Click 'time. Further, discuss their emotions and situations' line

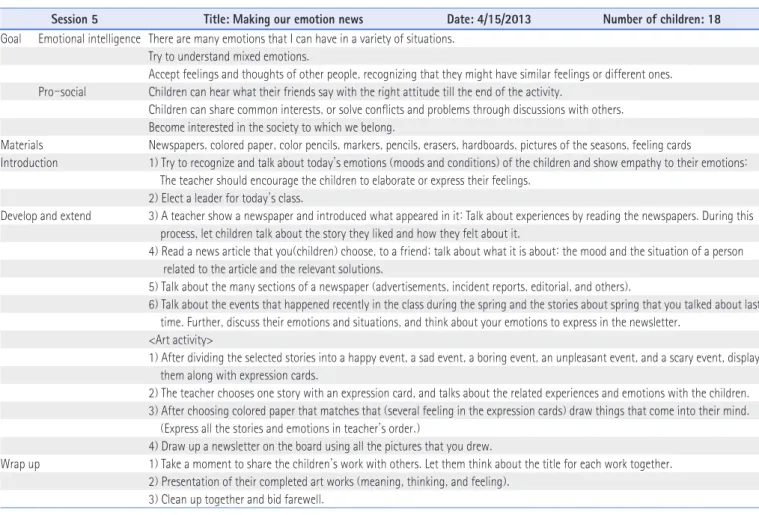420,322
